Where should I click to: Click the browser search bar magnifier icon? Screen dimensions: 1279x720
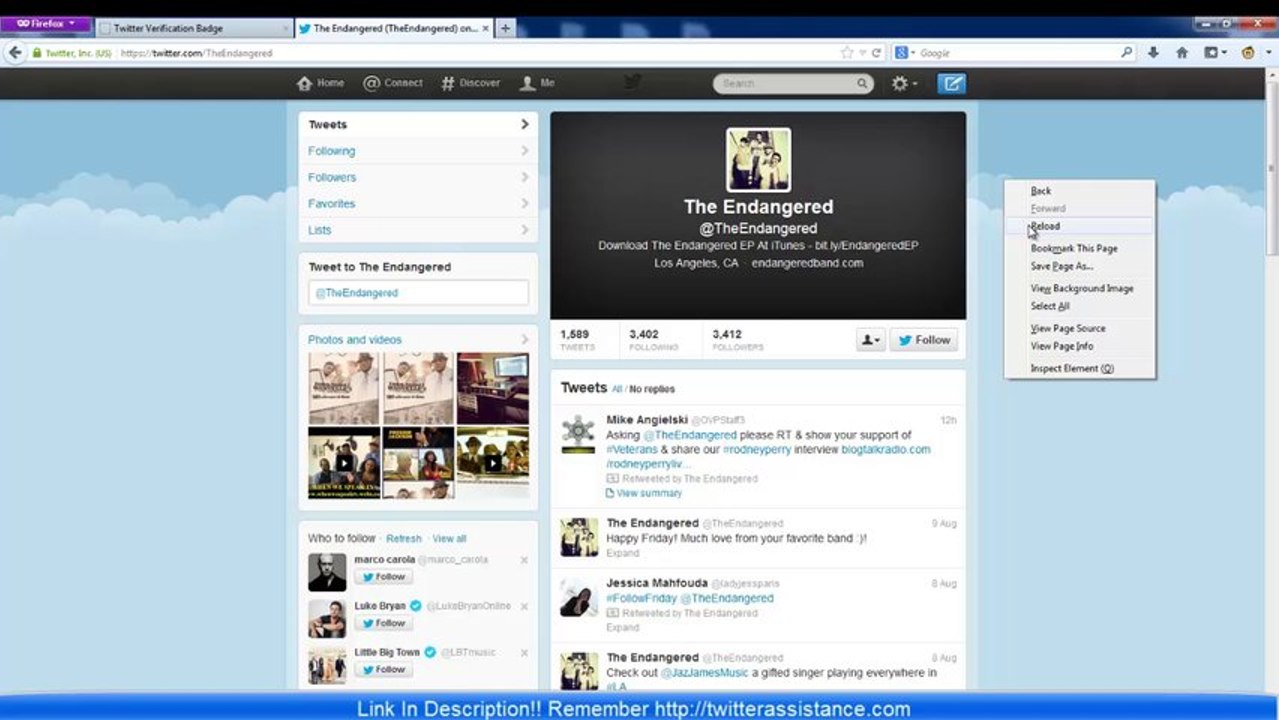click(x=1127, y=53)
